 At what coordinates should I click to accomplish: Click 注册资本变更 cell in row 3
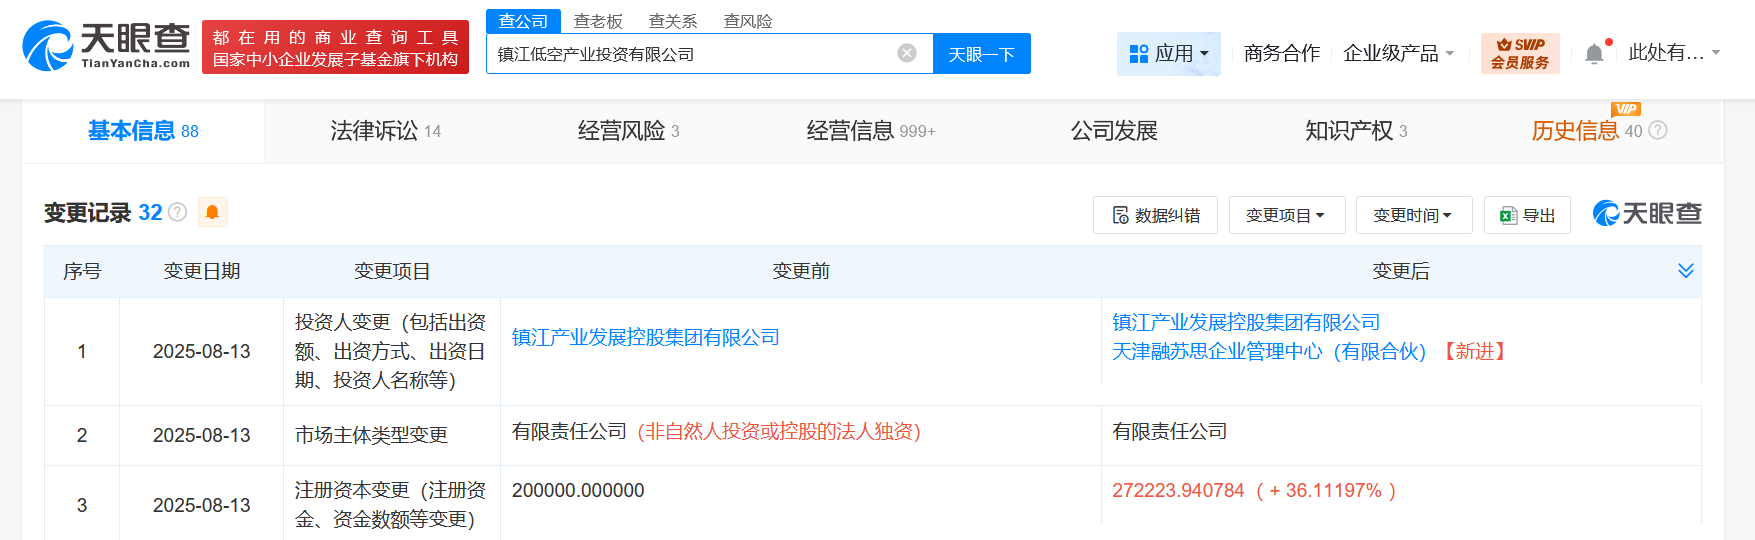391,505
